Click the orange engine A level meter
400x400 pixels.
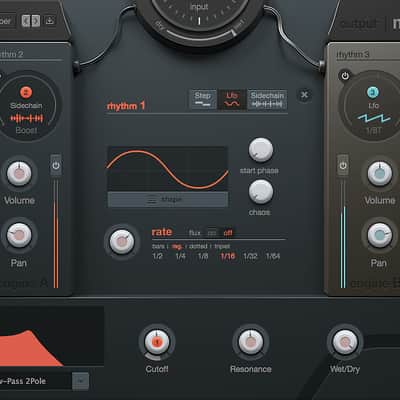(x=56, y=234)
